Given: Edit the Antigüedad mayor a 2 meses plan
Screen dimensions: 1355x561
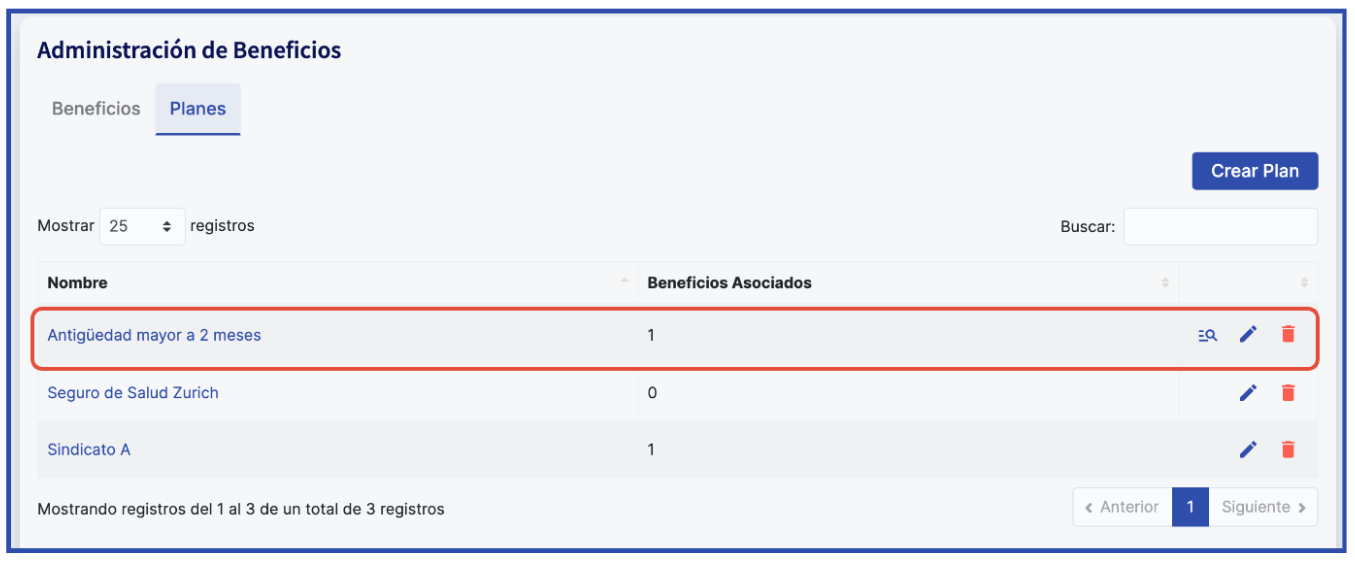Looking at the screenshot, I should 1248,335.
